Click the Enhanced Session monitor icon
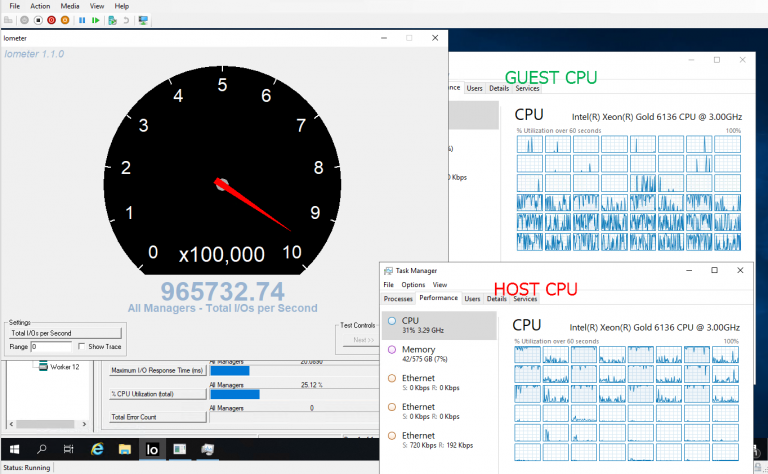The width and height of the screenshot is (768, 474). pos(143,20)
